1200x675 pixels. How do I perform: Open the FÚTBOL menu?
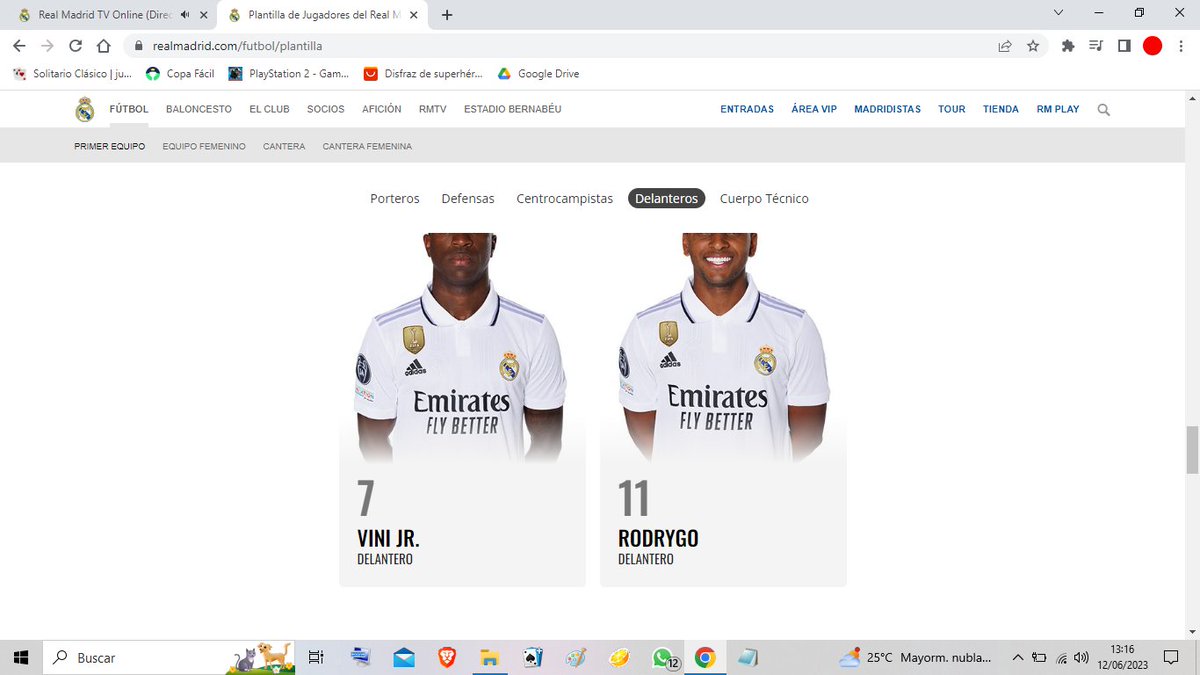click(129, 109)
